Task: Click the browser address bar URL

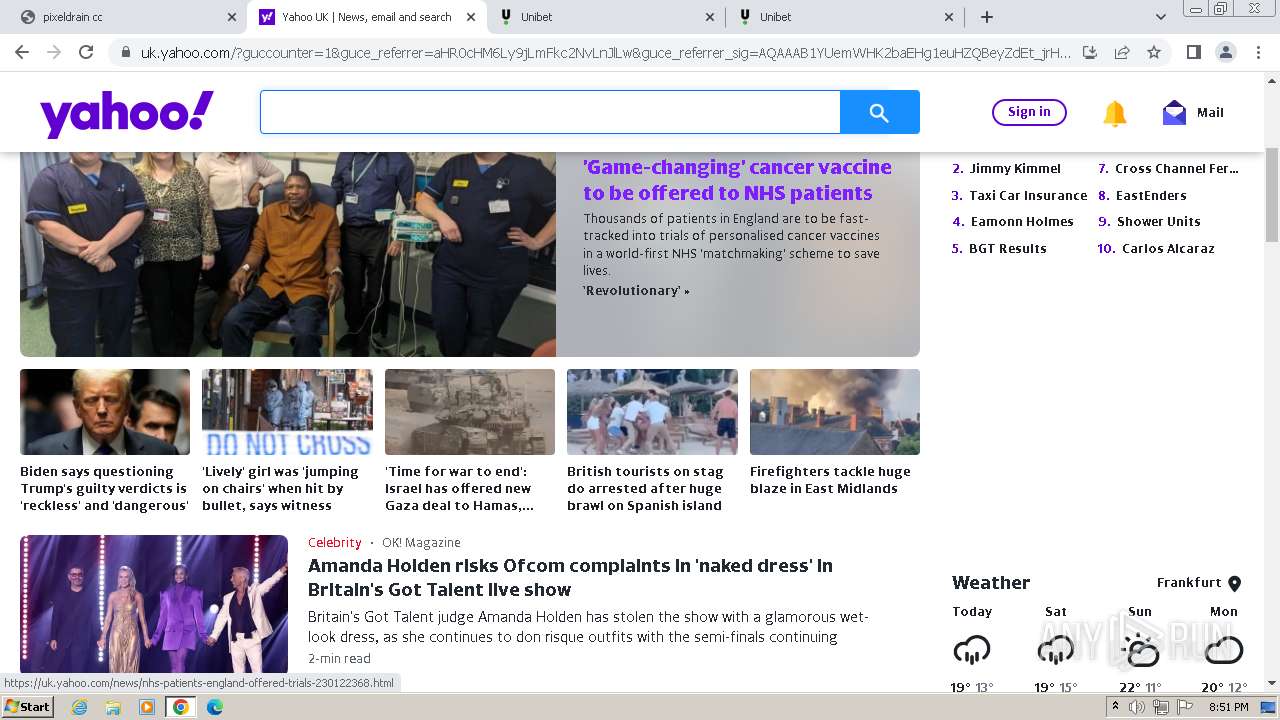Action: click(x=605, y=52)
